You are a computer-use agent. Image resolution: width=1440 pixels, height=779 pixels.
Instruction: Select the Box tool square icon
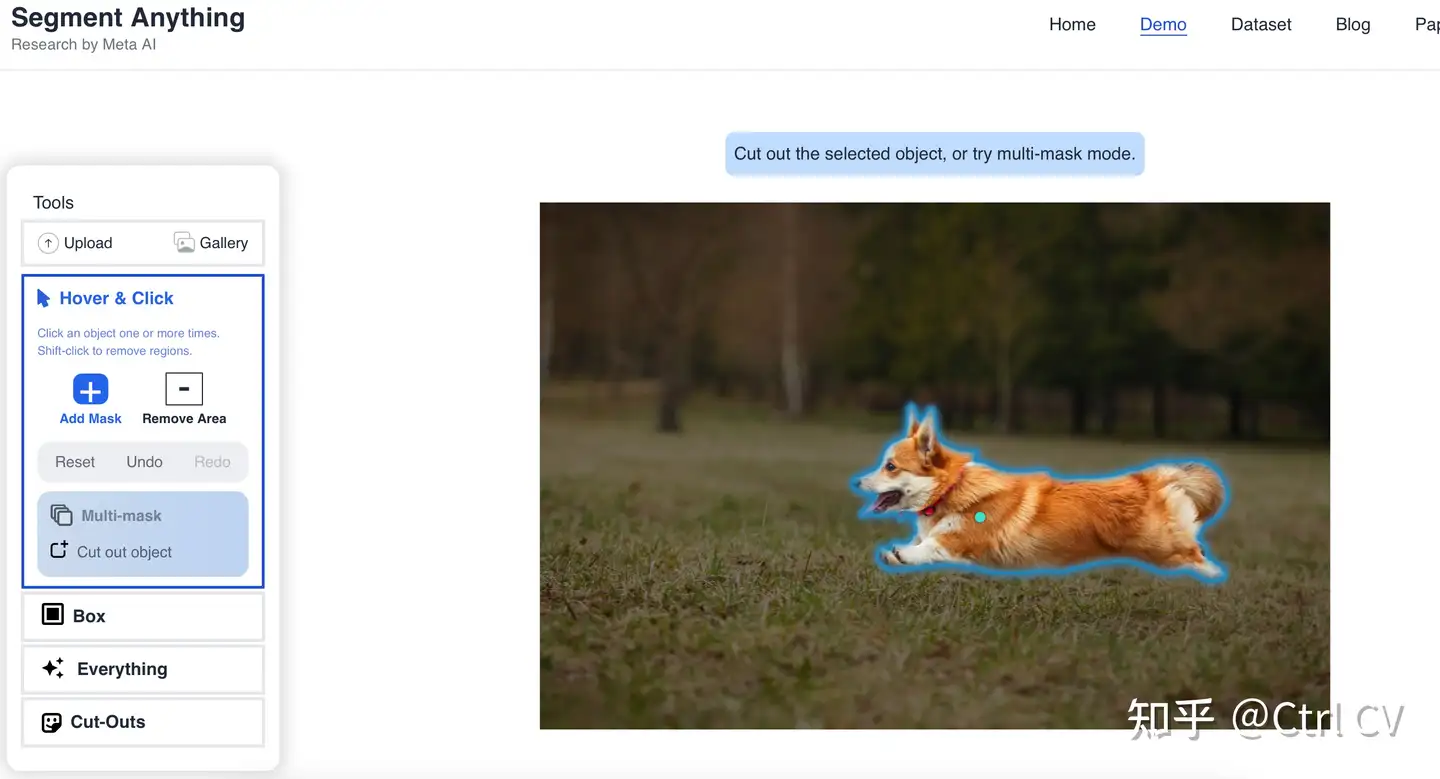pyautogui.click(x=52, y=615)
